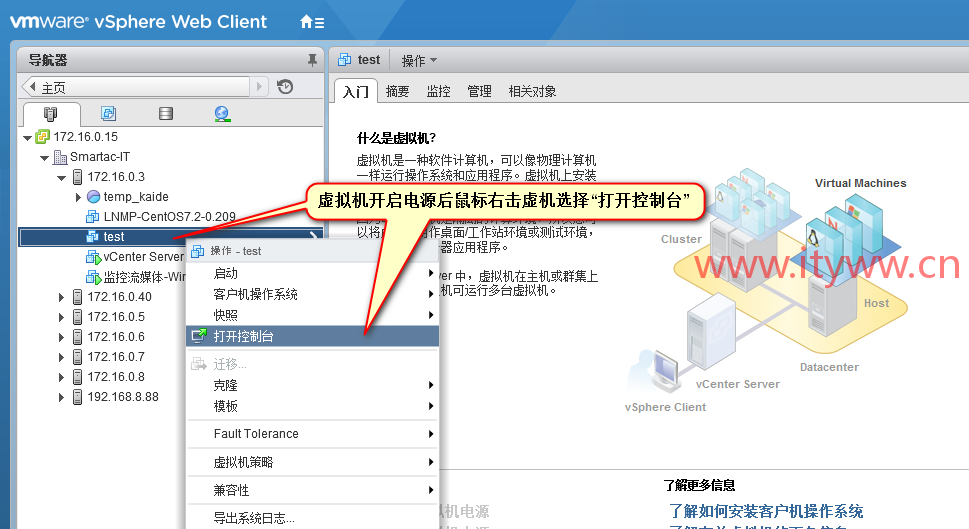Open the 兼容性 compatibility submenu

pos(313,490)
